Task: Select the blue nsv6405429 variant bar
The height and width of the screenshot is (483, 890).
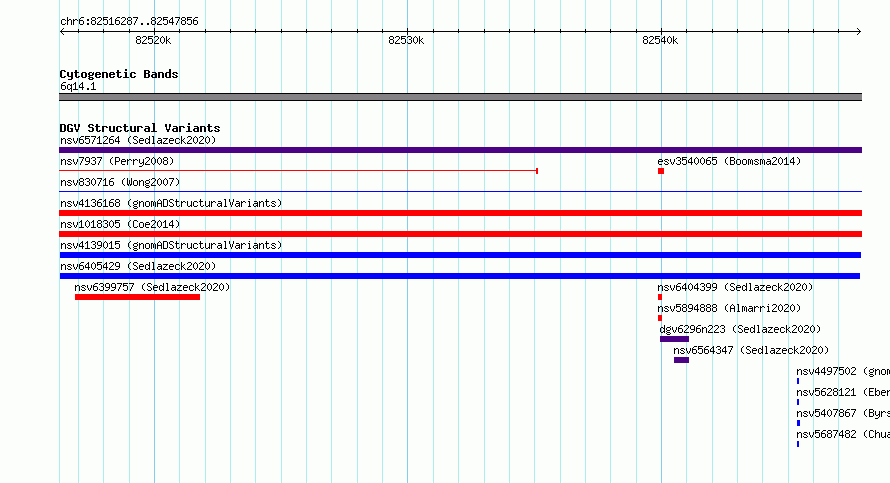Action: click(460, 276)
